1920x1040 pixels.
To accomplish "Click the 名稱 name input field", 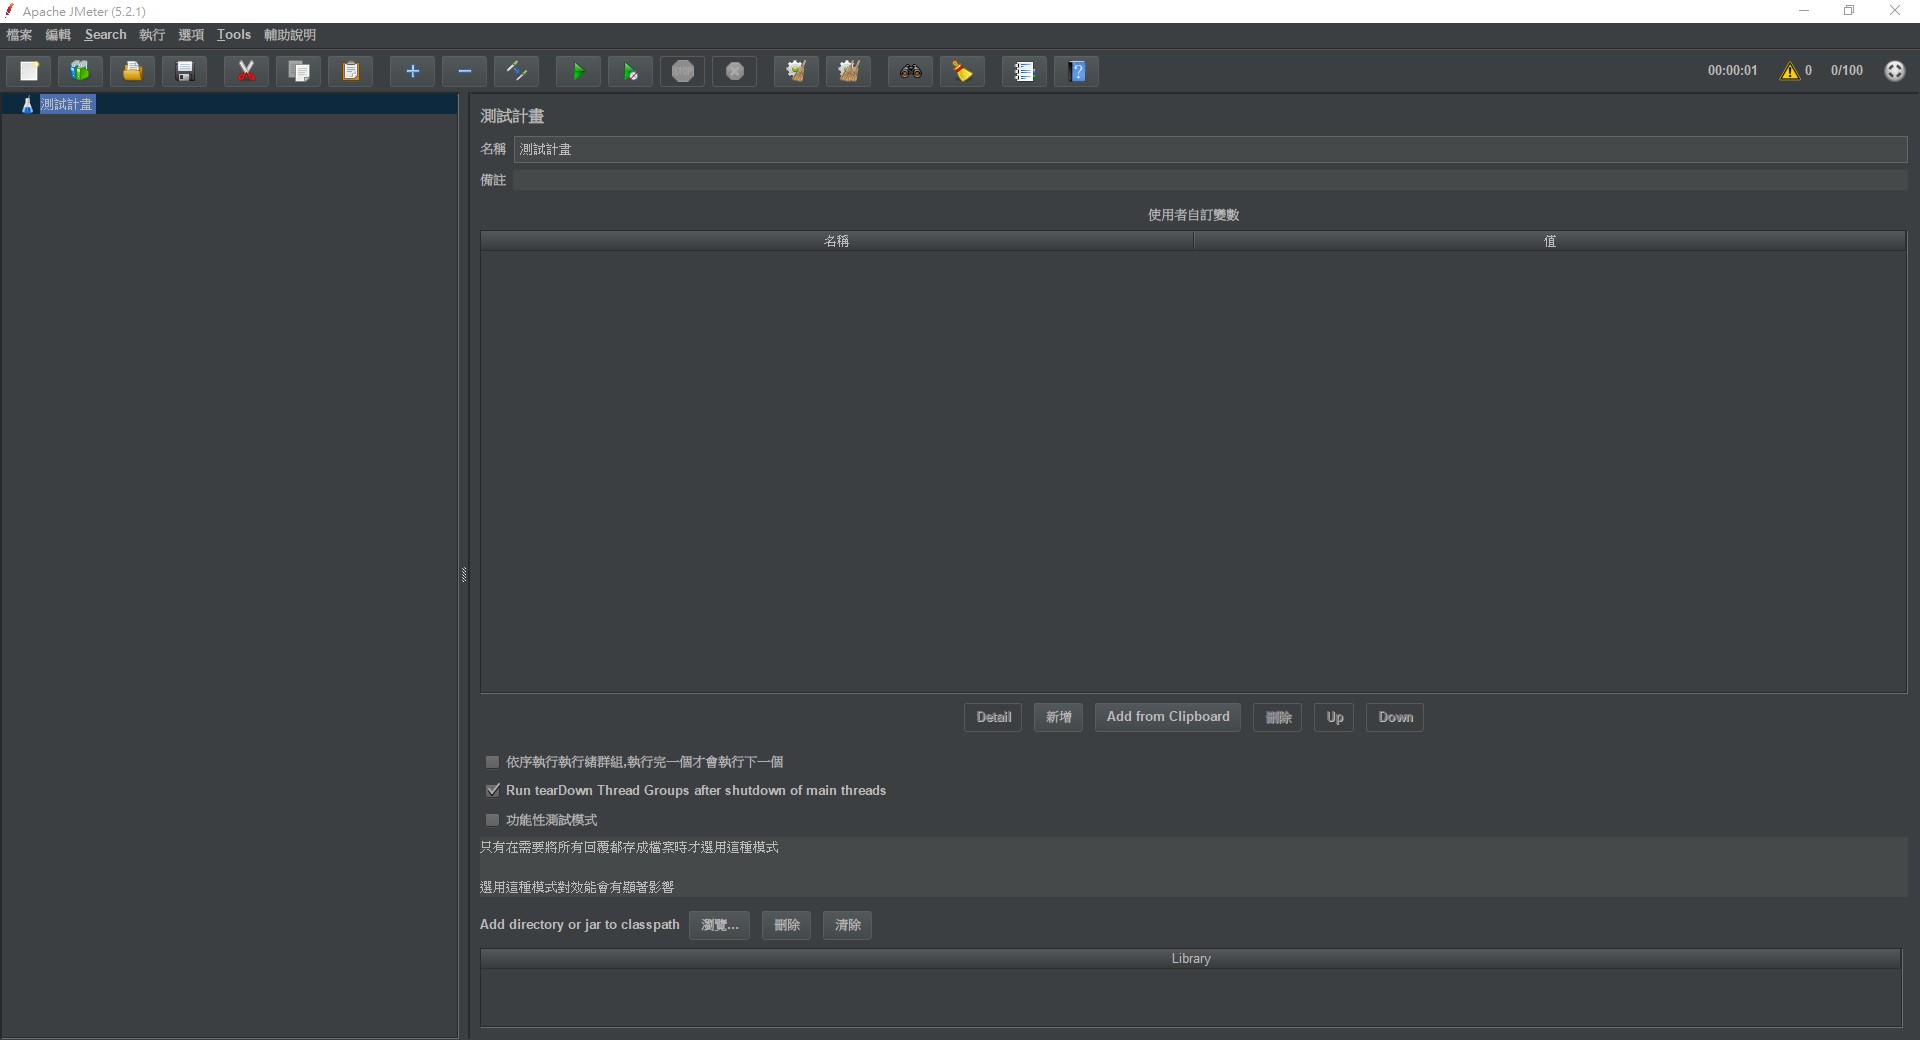I will [1210, 149].
